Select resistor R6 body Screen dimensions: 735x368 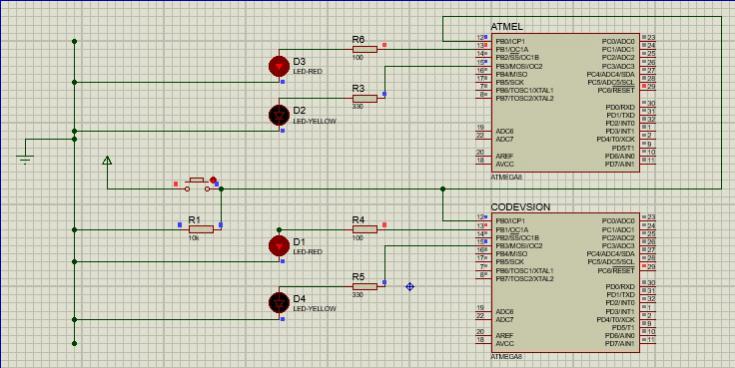(x=365, y=49)
